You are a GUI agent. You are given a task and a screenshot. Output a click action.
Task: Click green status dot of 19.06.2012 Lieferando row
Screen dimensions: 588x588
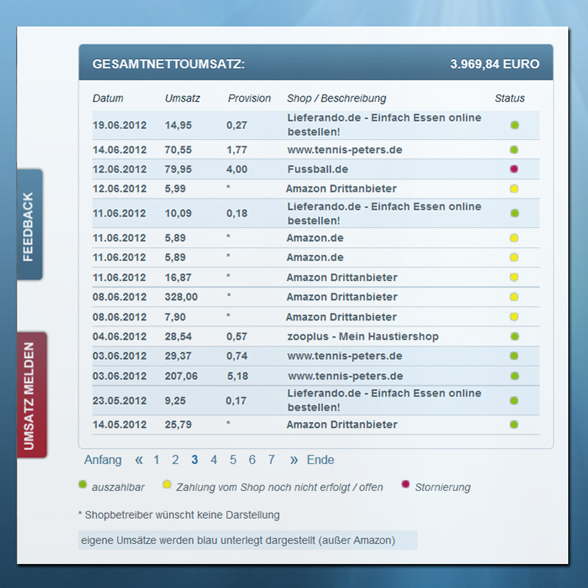coord(514,125)
